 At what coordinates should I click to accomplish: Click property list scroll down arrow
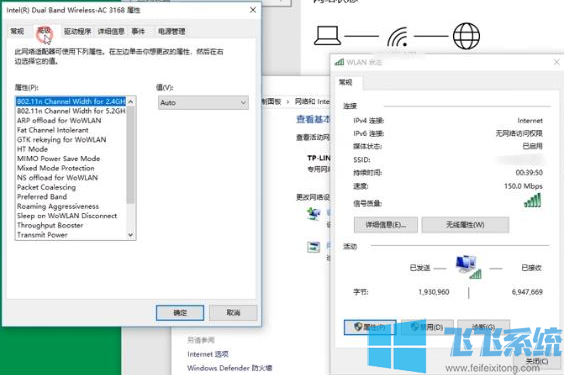point(131,235)
